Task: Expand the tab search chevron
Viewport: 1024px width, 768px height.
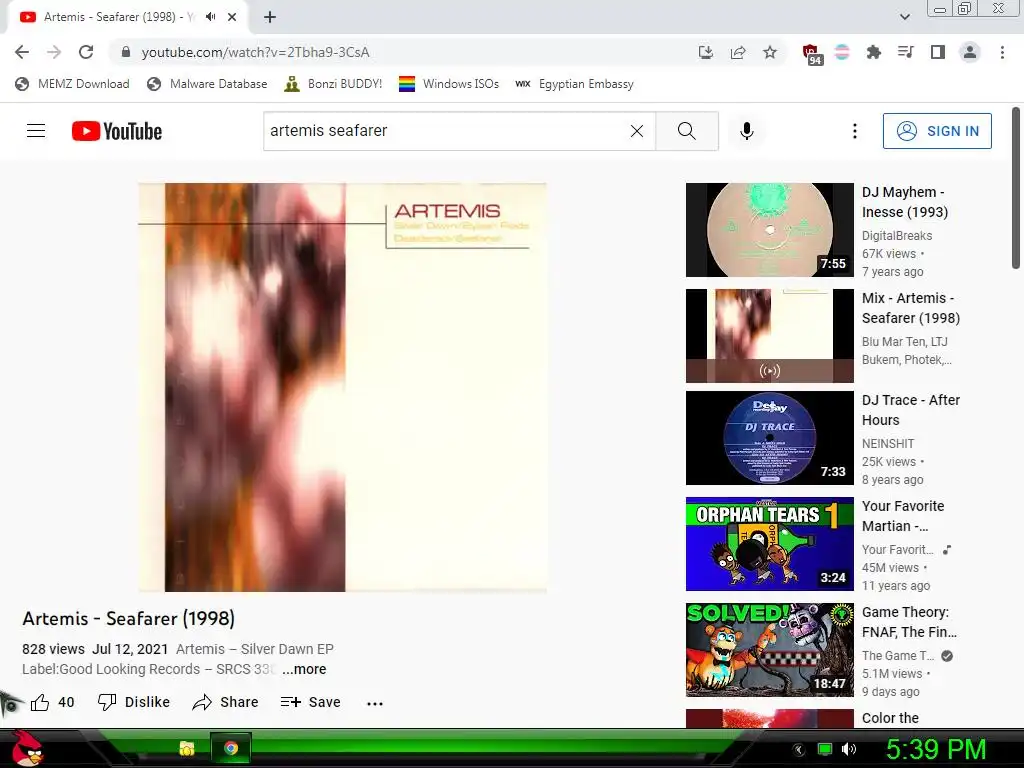Action: 904,17
